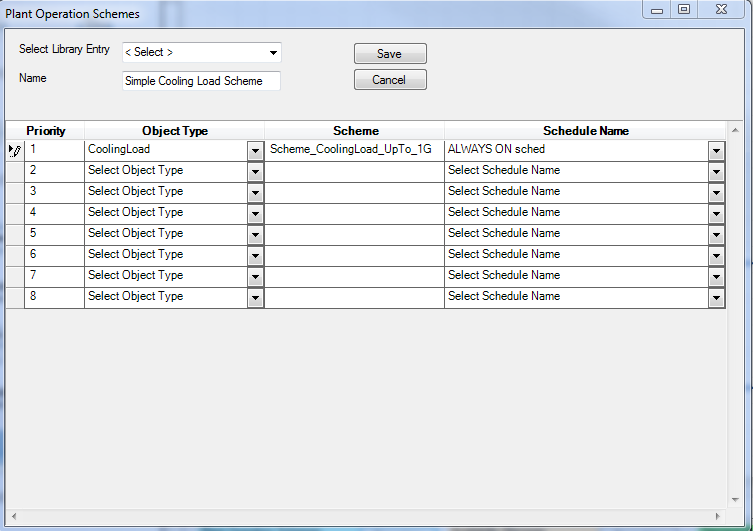Viewport: 753px width, 531px height.
Task: Expand Schedule Name dropdown in row 1
Action: (716, 150)
